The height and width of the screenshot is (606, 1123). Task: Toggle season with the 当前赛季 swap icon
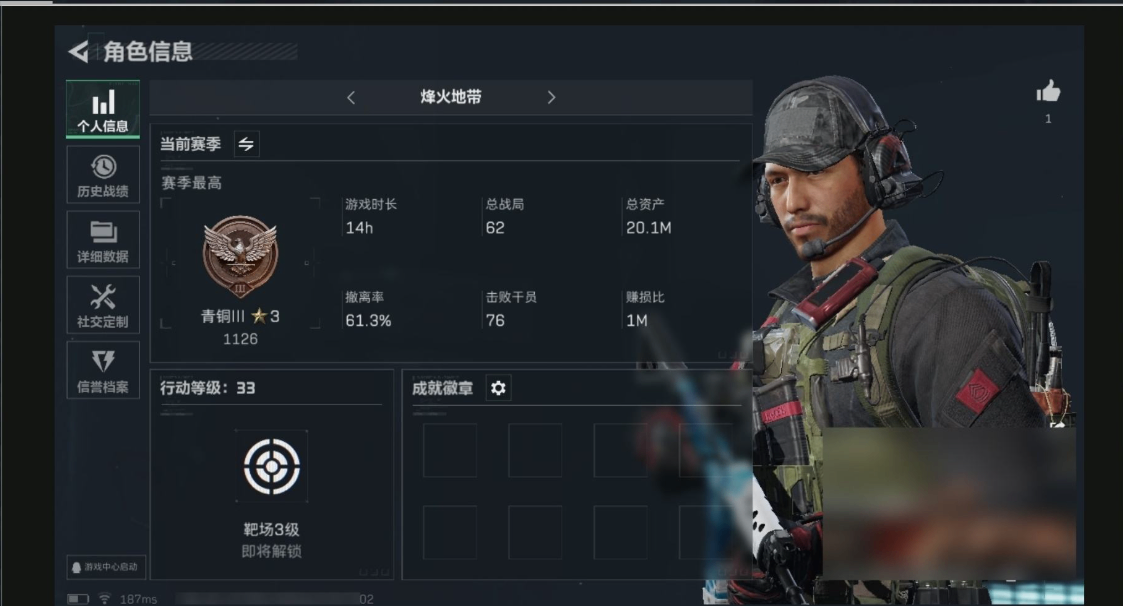coord(246,144)
